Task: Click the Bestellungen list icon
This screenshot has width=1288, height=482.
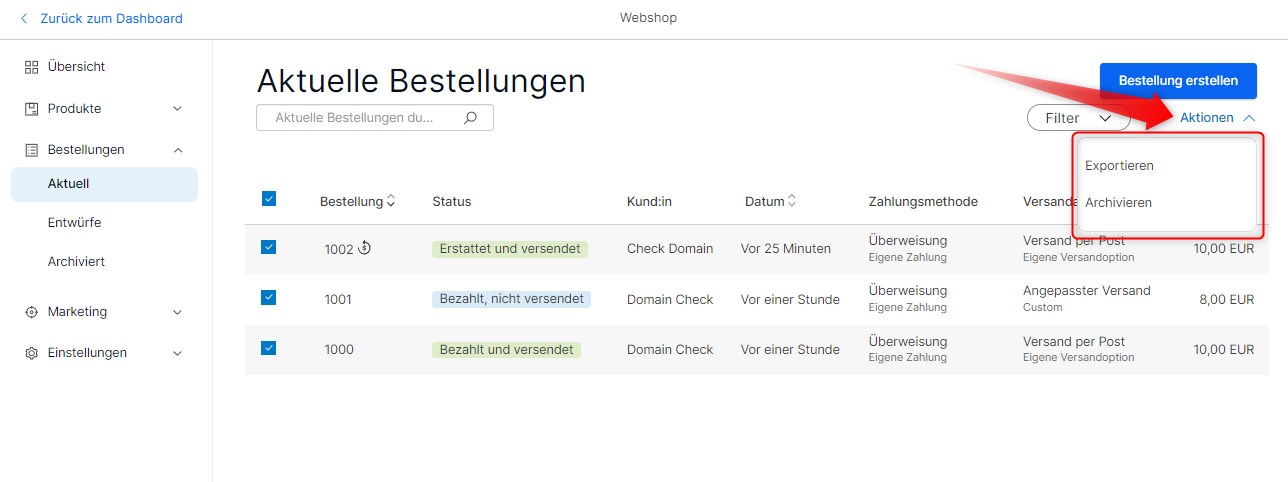Action: click(x=31, y=150)
